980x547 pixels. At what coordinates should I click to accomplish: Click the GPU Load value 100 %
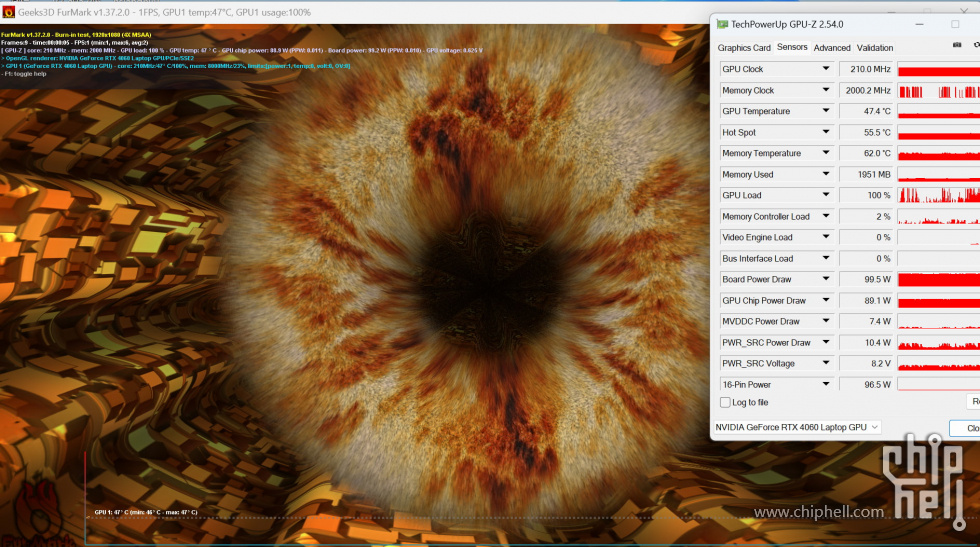(x=866, y=196)
